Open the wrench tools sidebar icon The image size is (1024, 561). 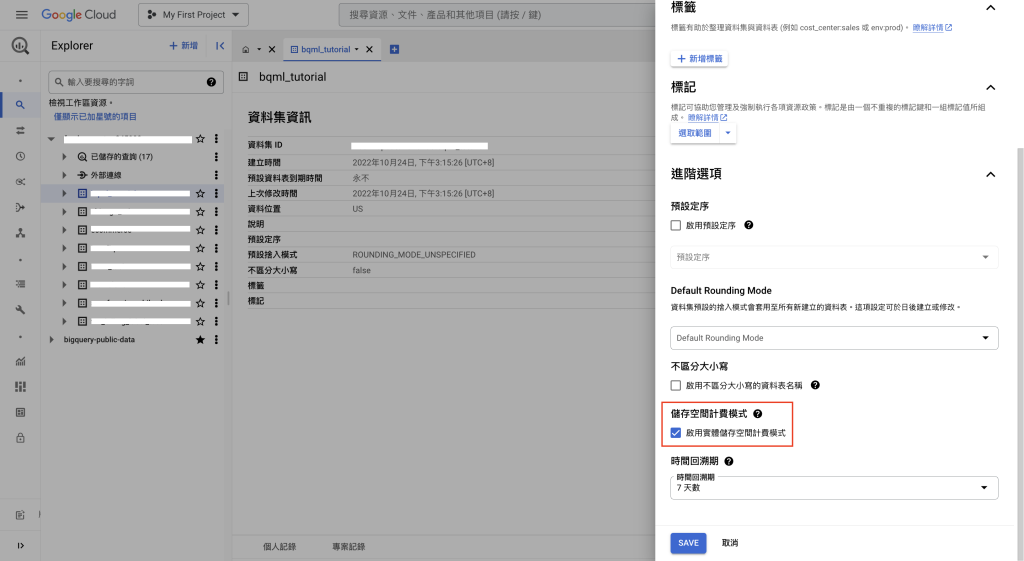pos(20,310)
